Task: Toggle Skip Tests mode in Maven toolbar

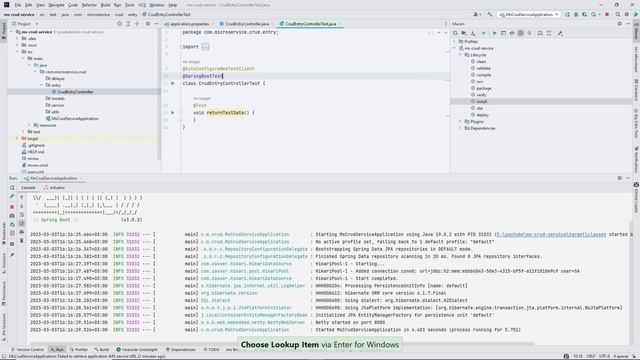Action: (521, 33)
